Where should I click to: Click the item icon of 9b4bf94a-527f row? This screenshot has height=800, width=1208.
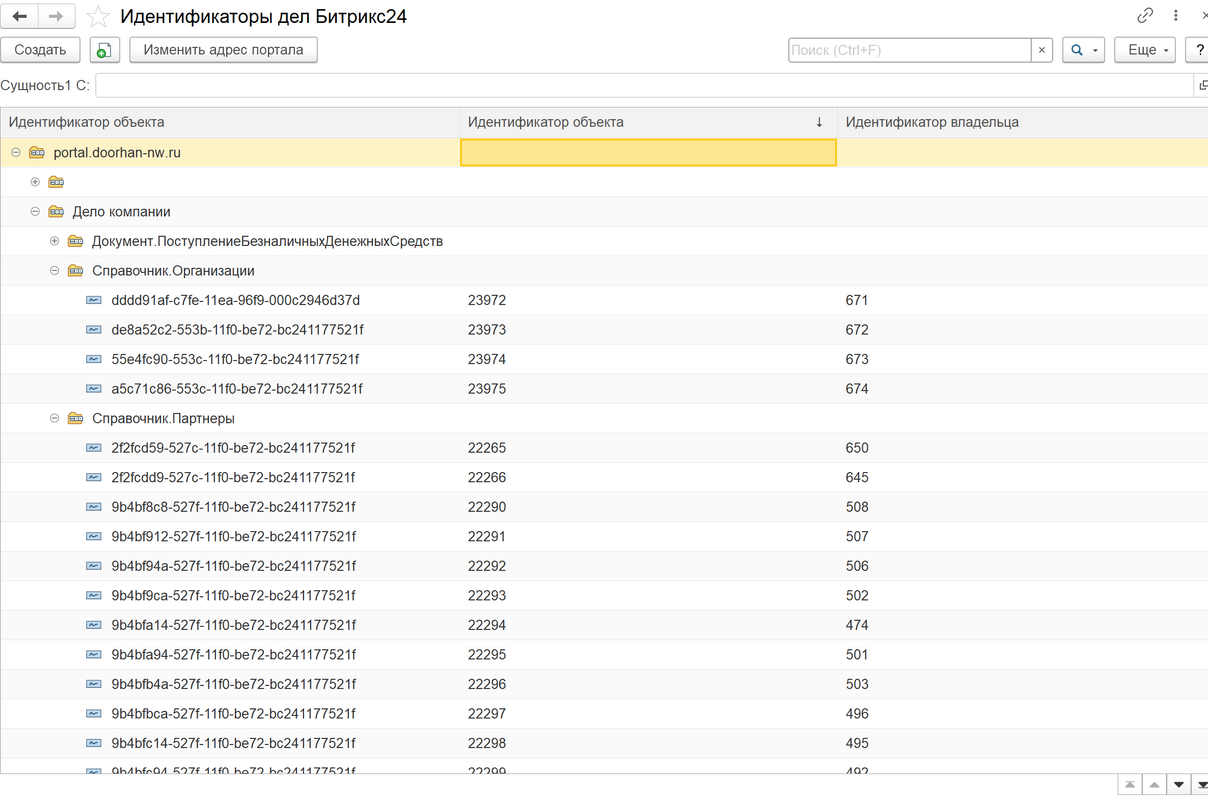(94, 565)
